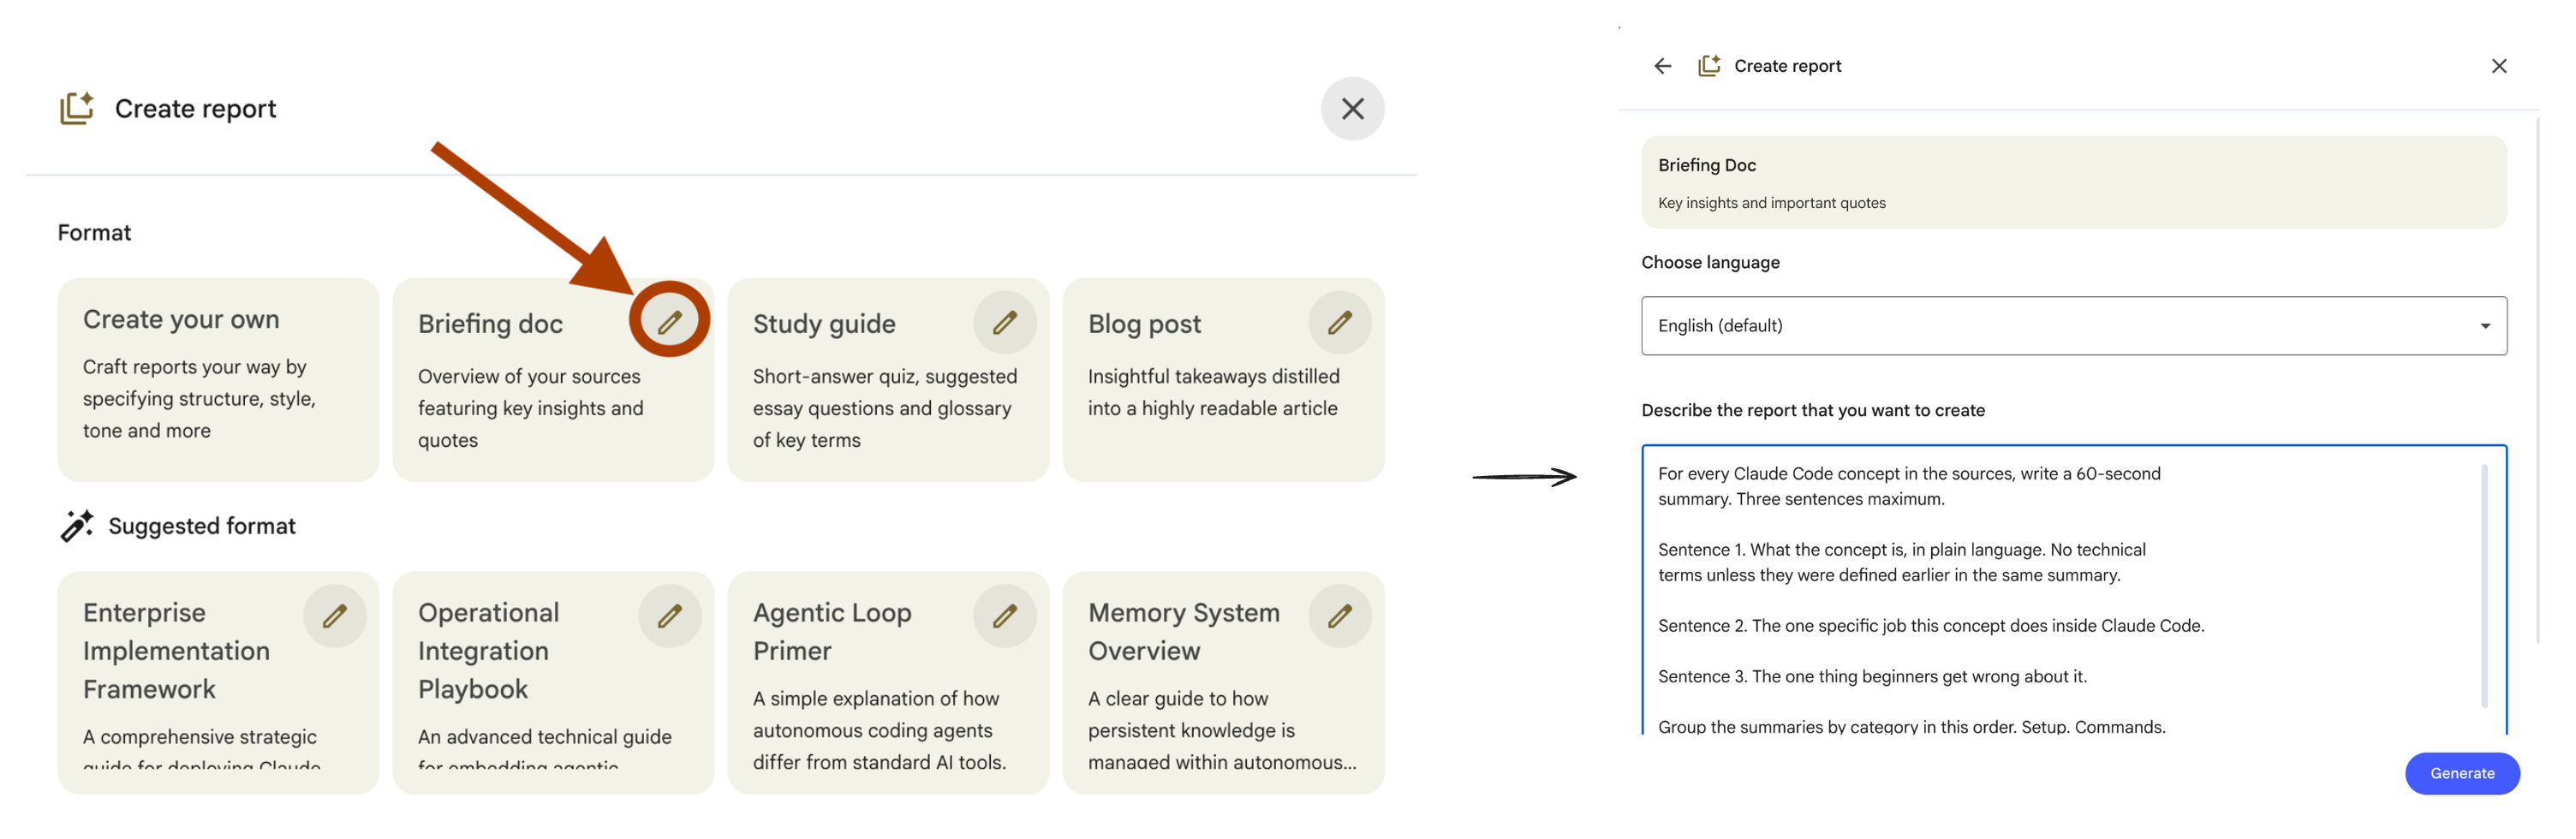Viewport: 2576px width, 839px height.
Task: Close the Create report dialog on left
Action: tap(1352, 109)
